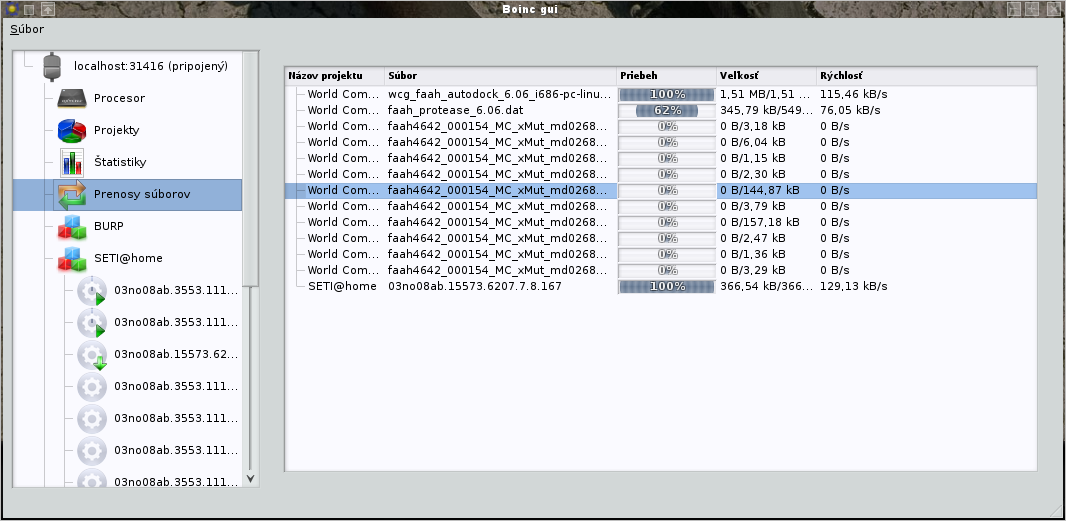Click the size cell 0 B/1,36 kB

coord(753,254)
